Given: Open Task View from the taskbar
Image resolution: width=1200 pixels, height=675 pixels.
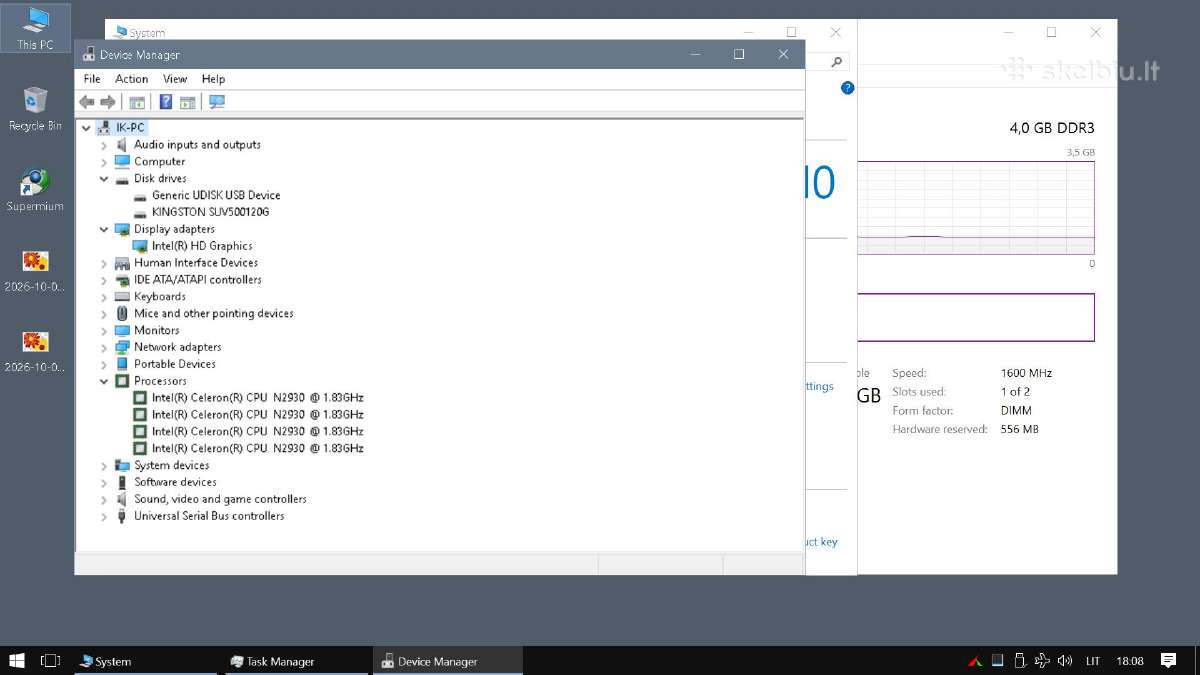Looking at the screenshot, I should (50, 660).
